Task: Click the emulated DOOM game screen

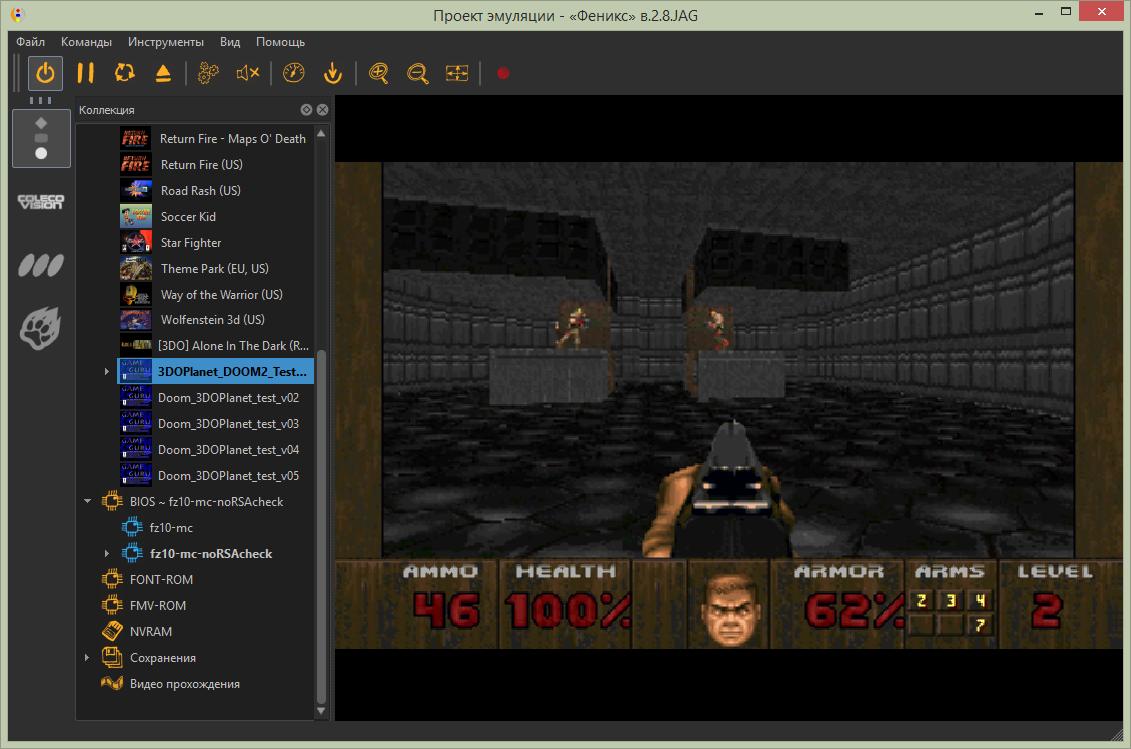Action: pyautogui.click(x=729, y=405)
